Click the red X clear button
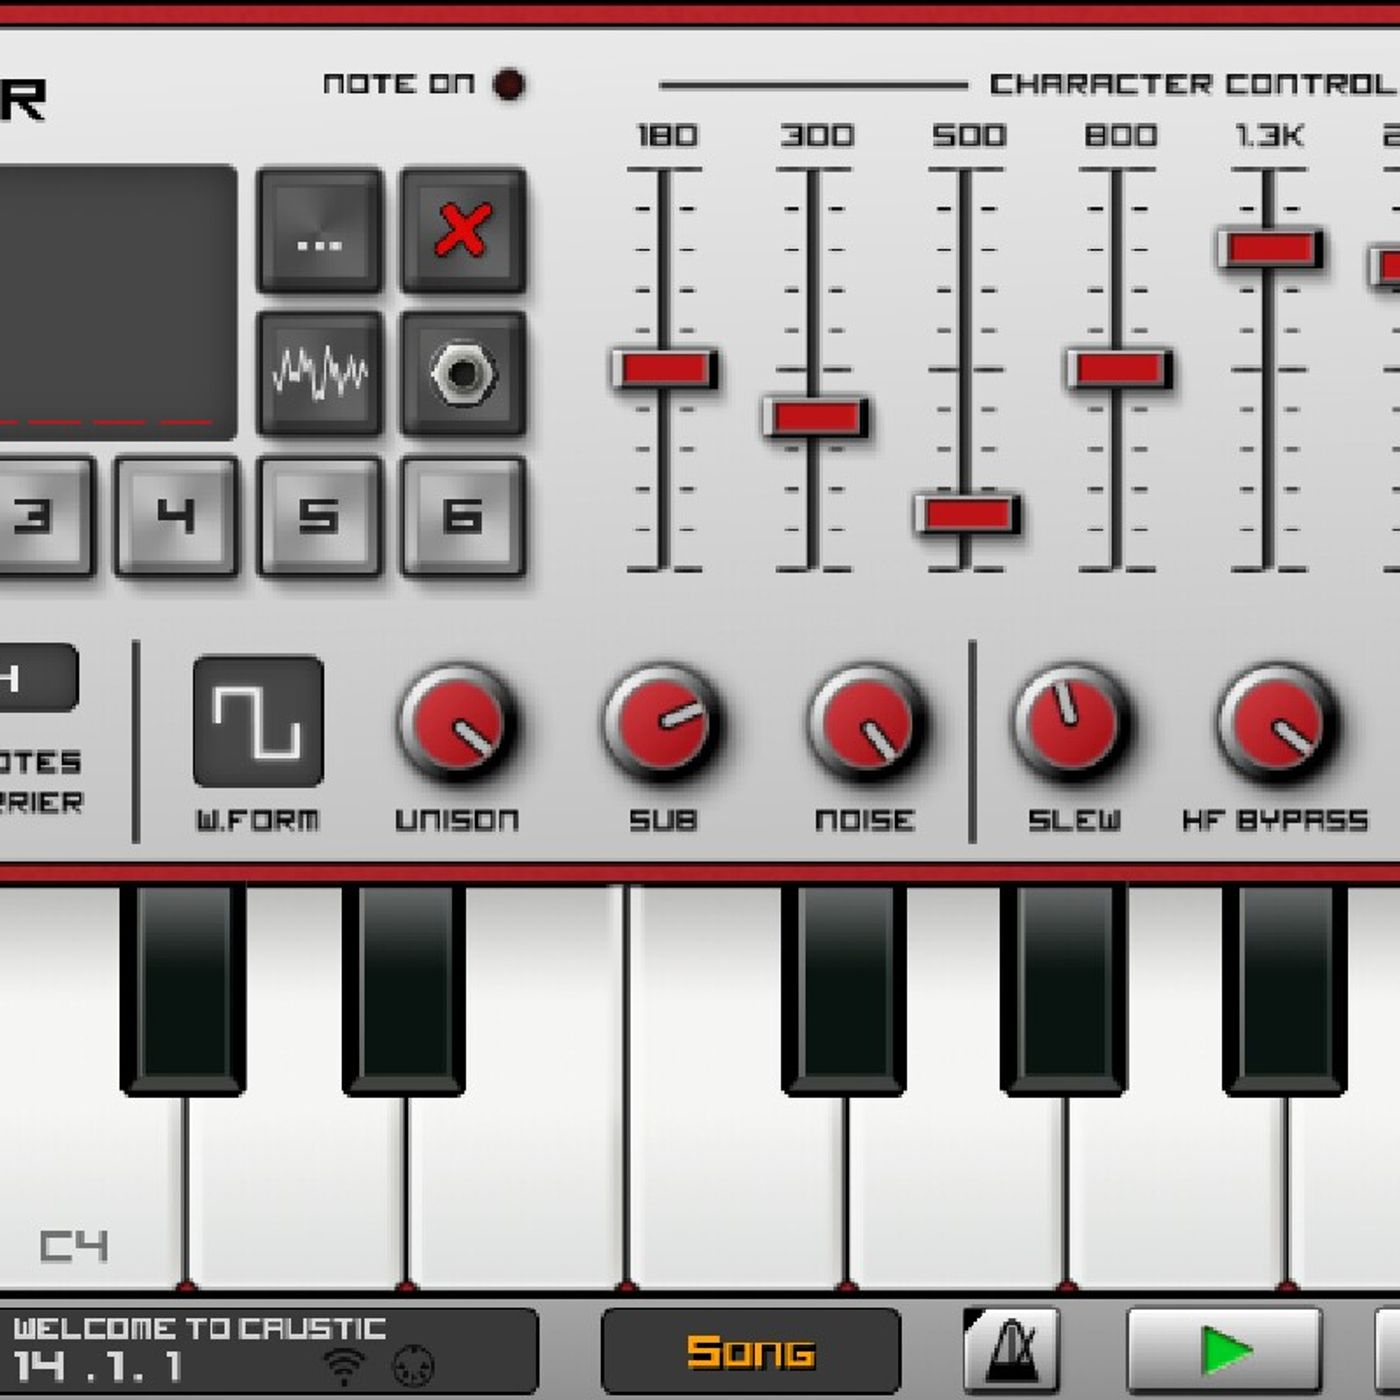The image size is (1400, 1400). click(x=463, y=230)
